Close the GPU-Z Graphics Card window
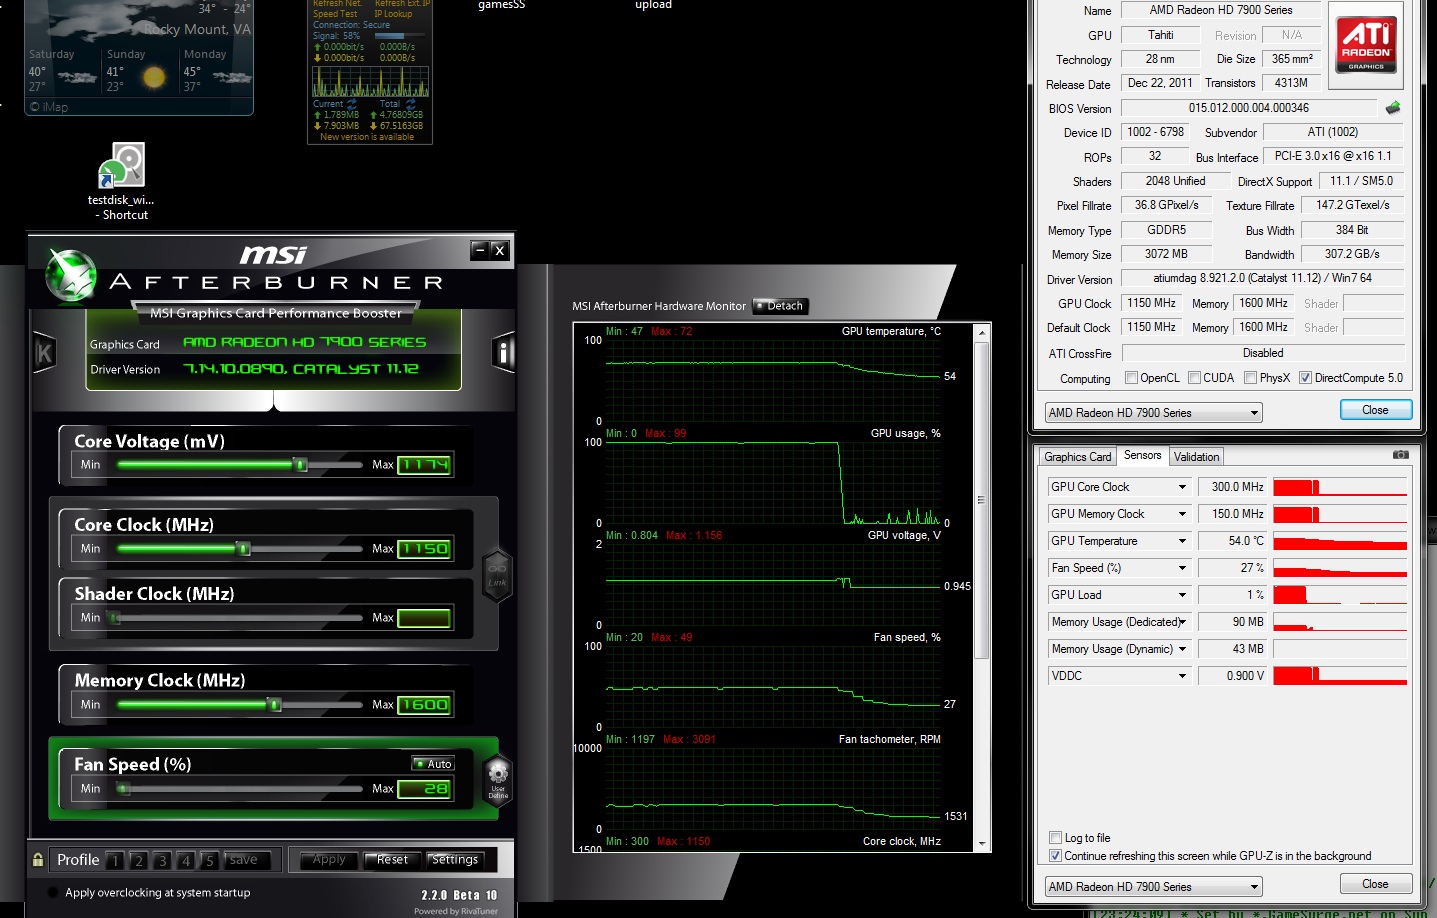Screen dimensions: 1437x918 (x=1376, y=410)
